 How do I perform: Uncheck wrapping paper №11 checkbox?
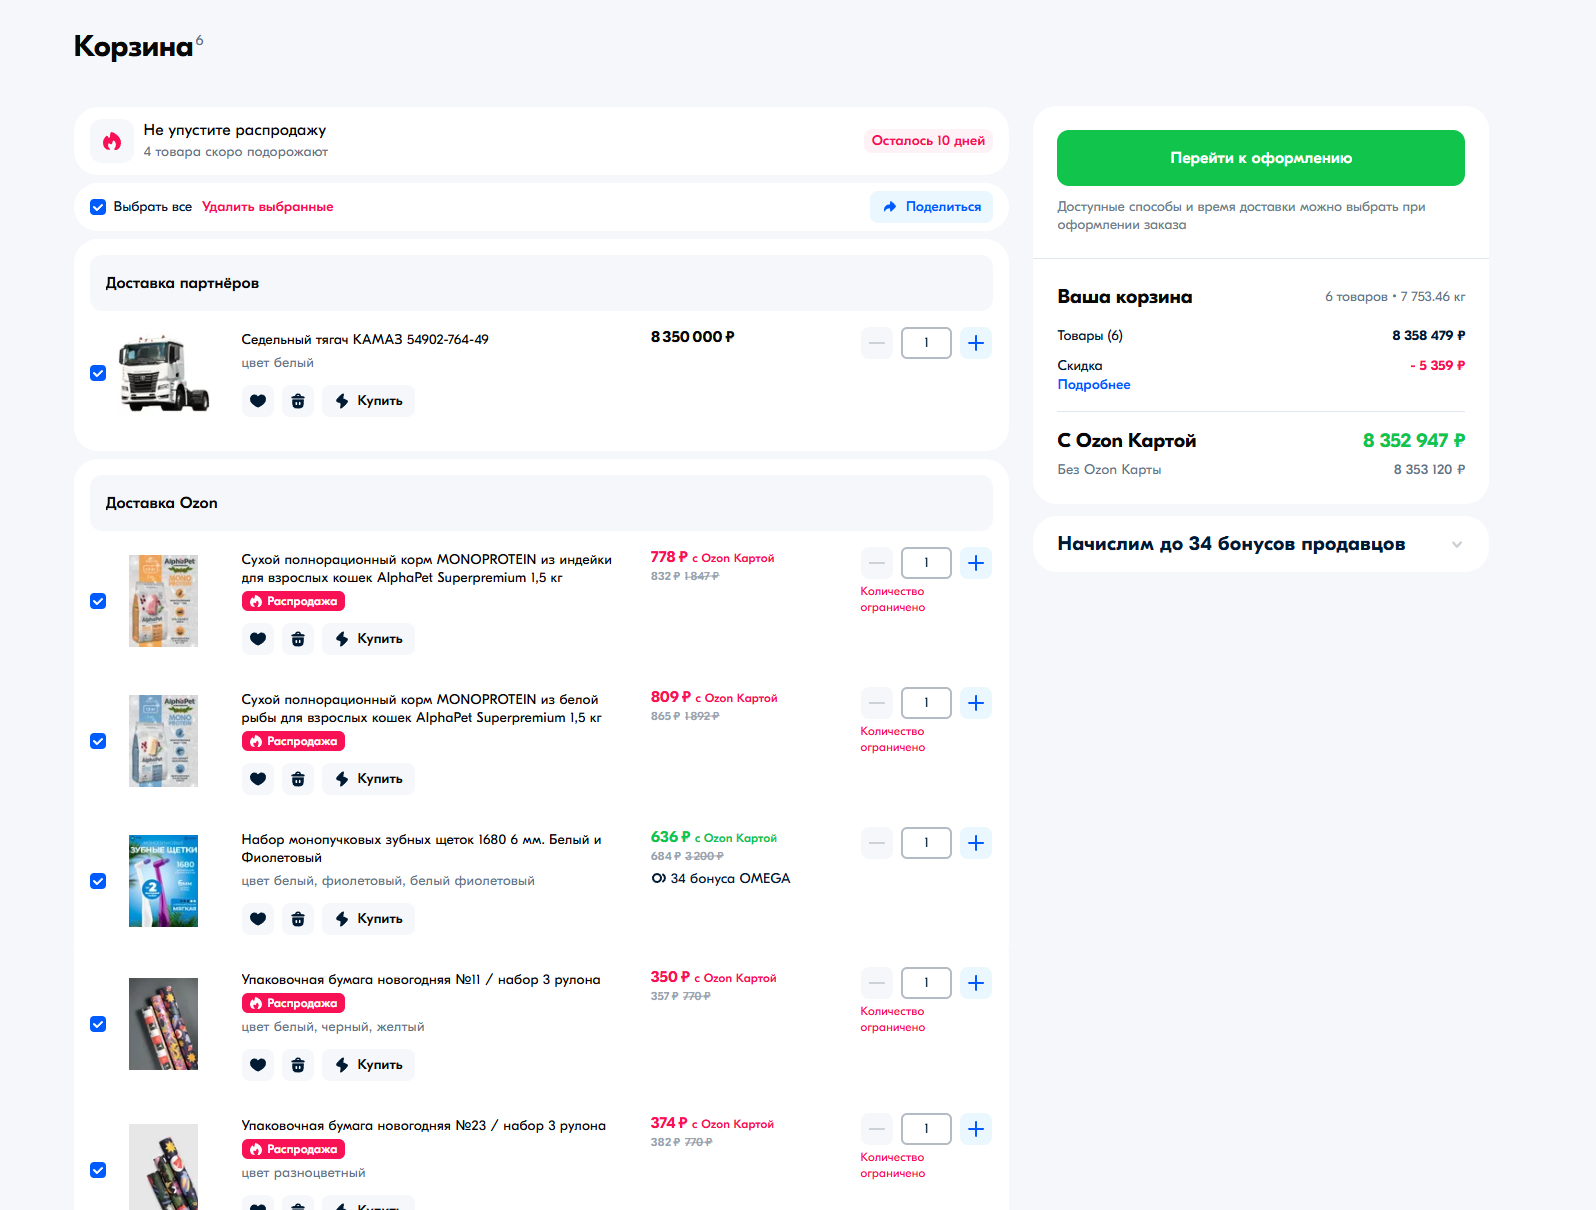98,1024
